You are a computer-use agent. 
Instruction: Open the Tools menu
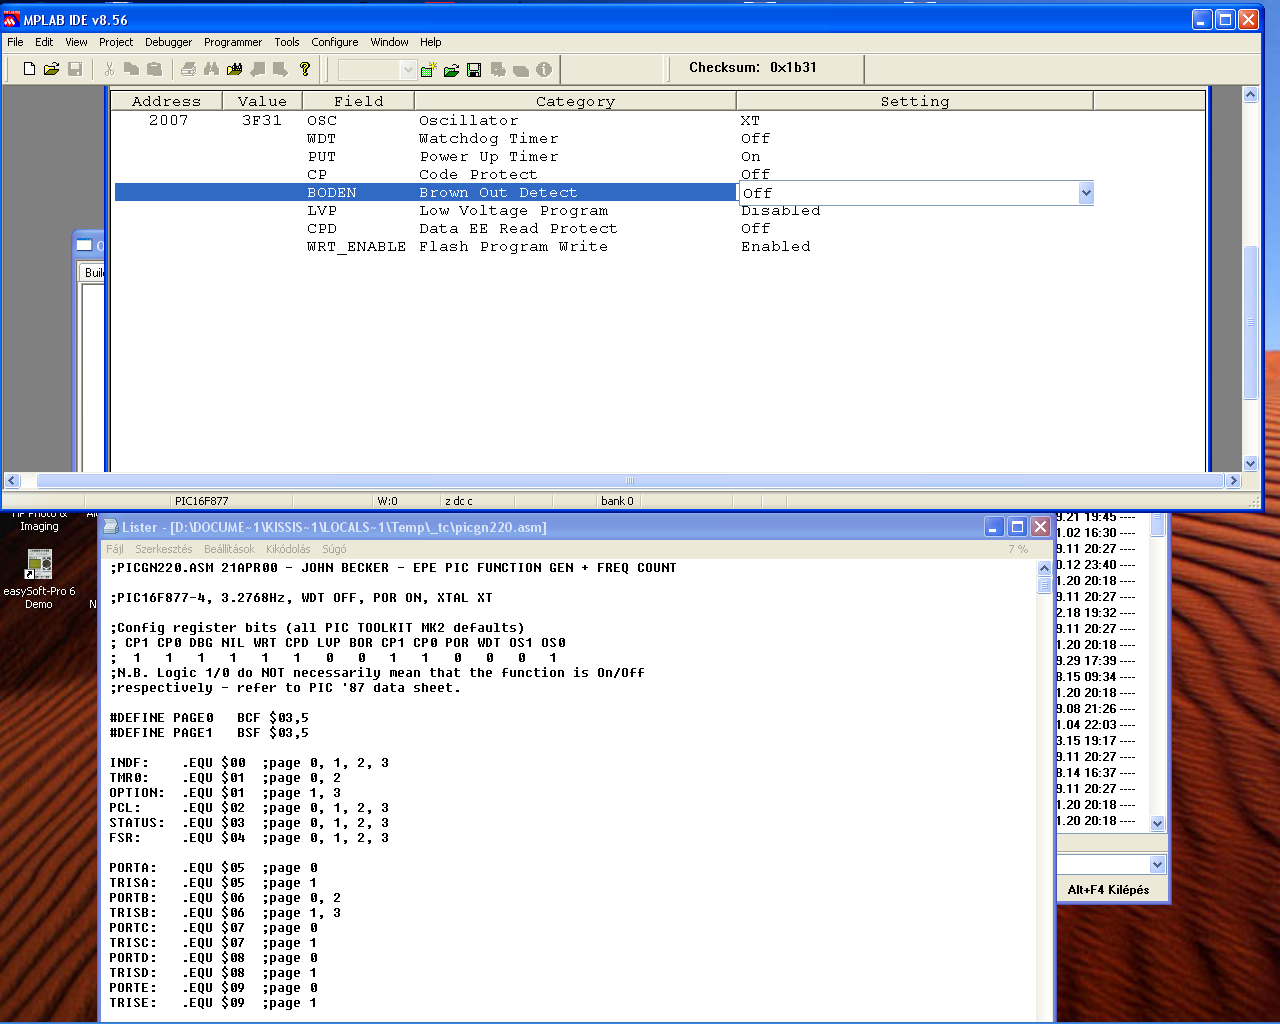287,42
